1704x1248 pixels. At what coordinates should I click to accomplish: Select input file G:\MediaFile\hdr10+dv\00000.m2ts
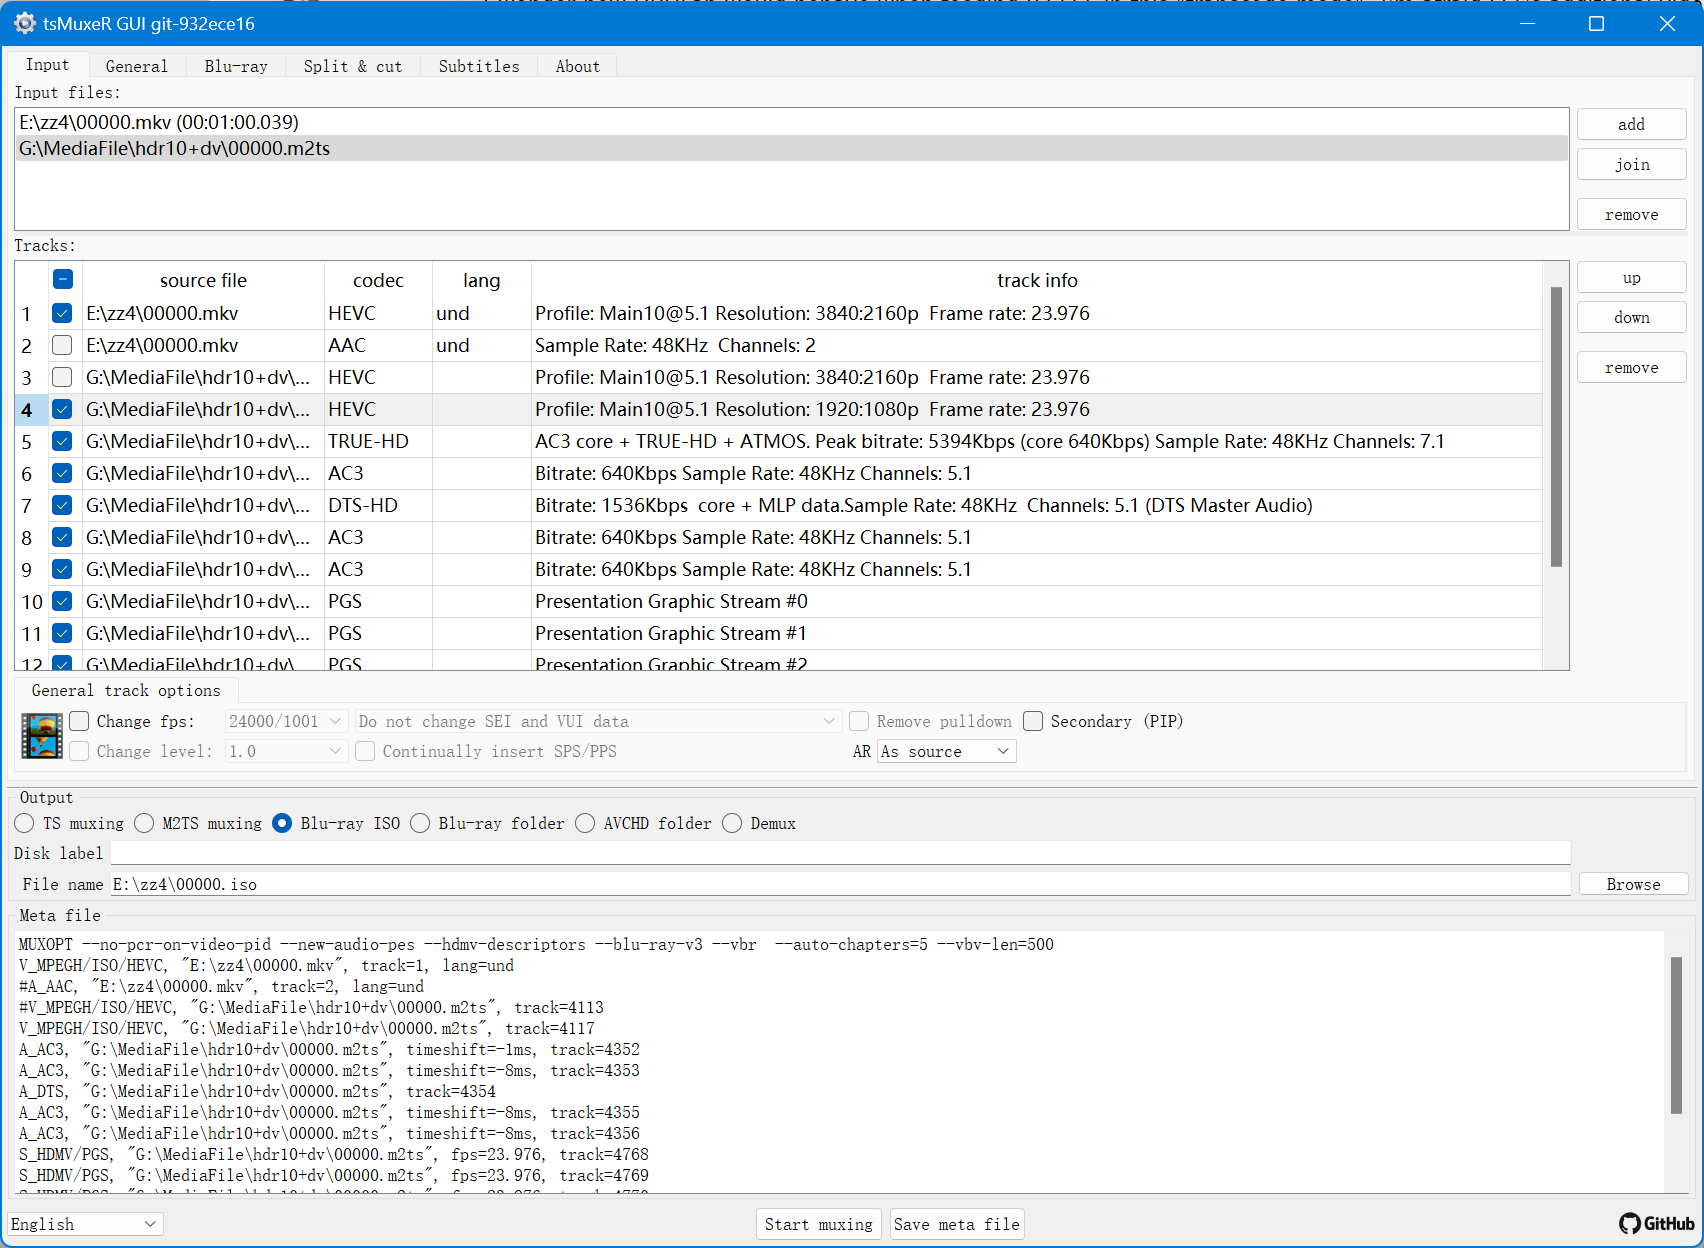792,148
